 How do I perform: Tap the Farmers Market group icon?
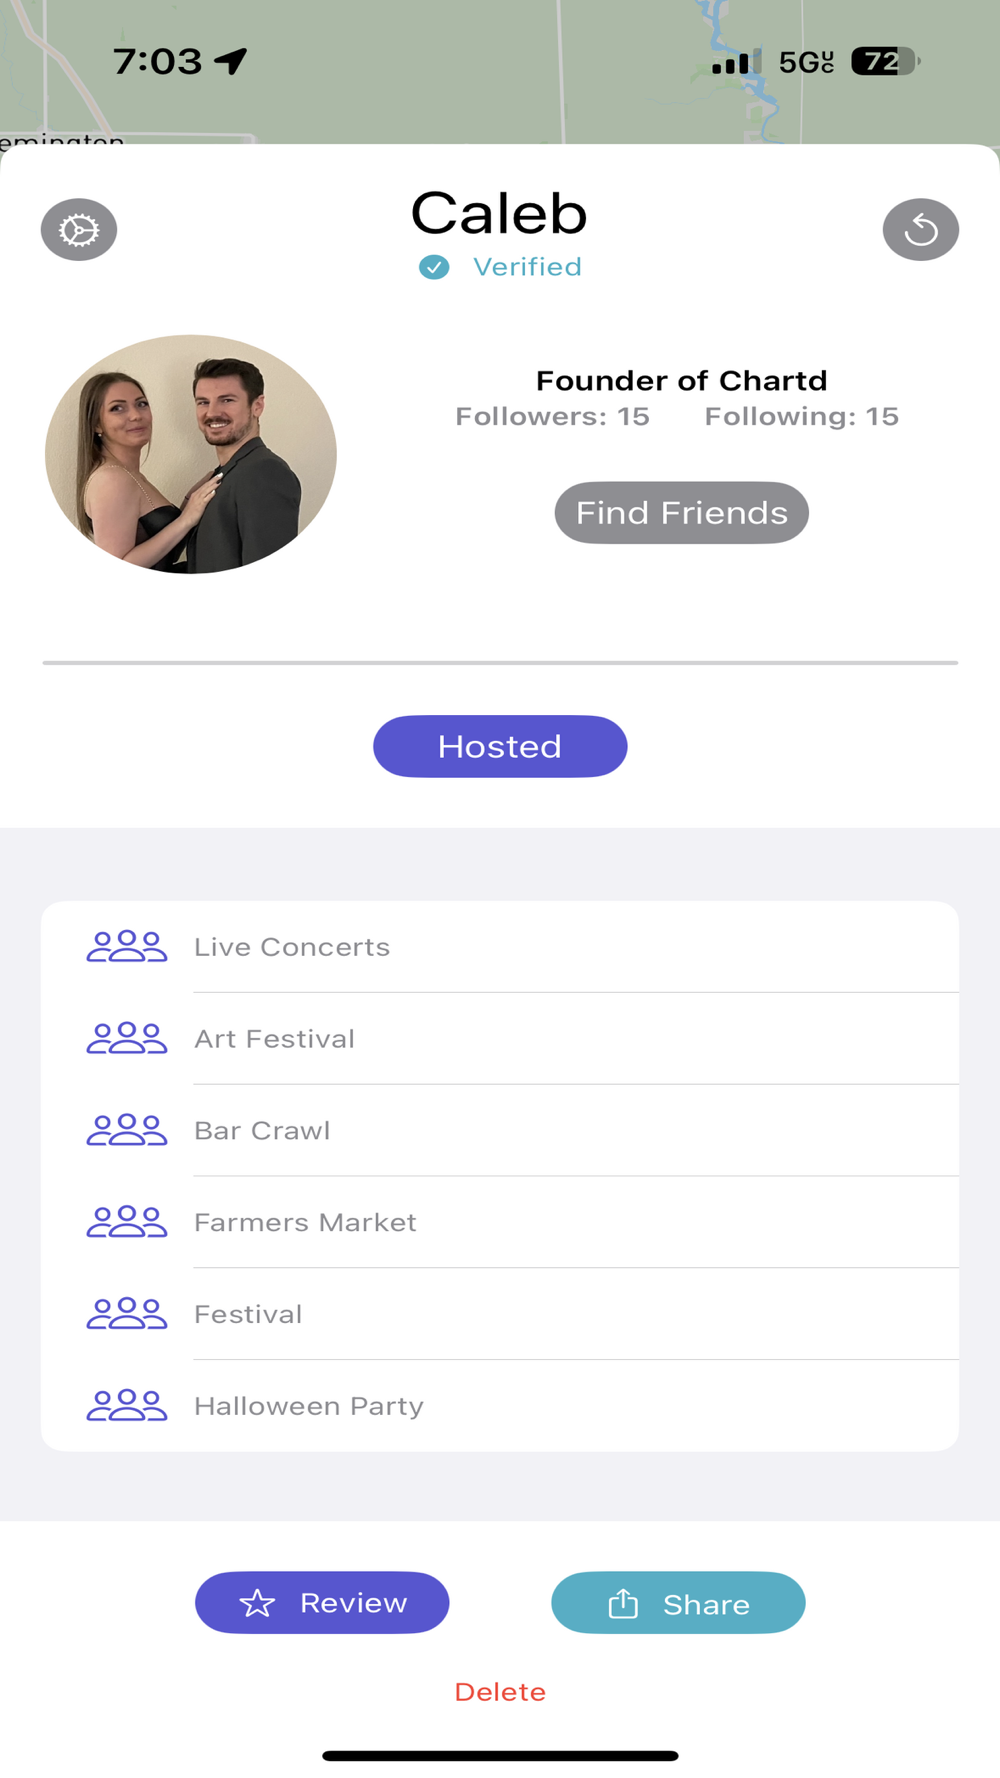[x=127, y=1222]
